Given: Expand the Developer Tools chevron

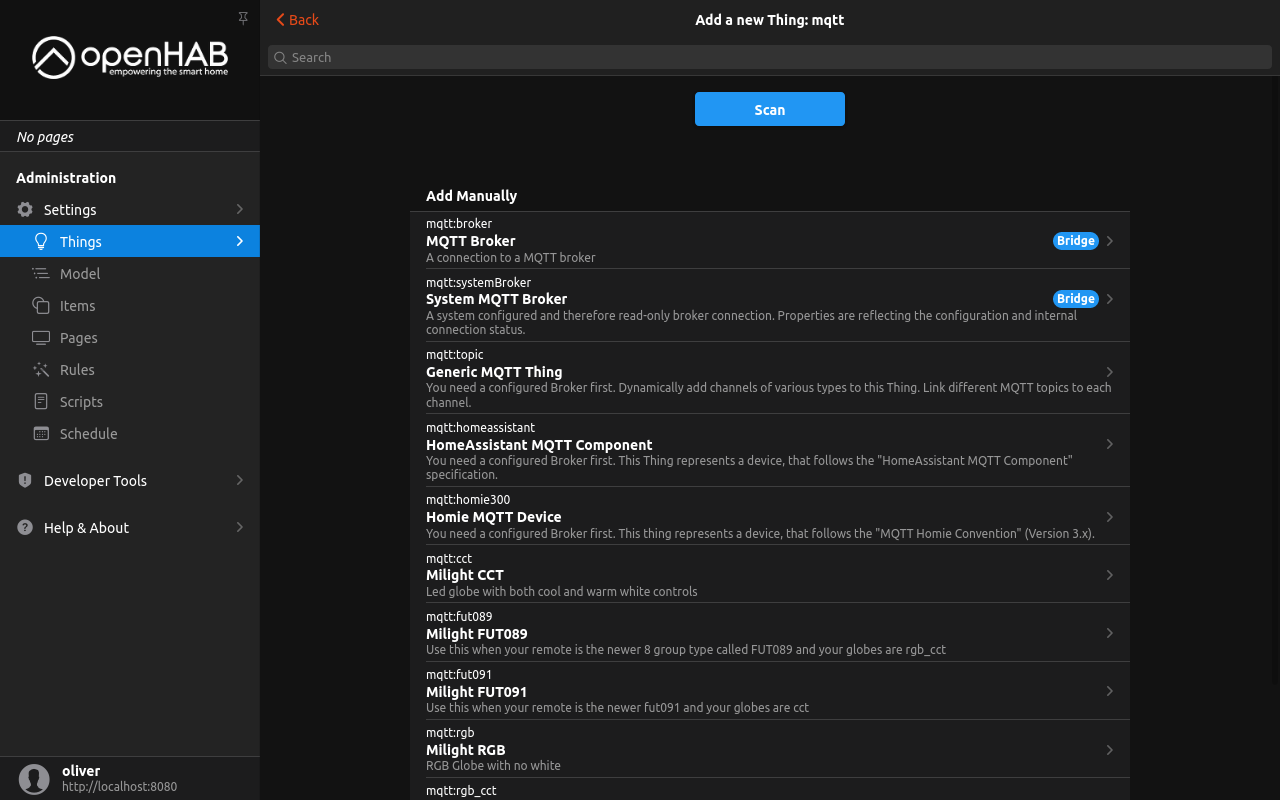Looking at the screenshot, I should (x=240, y=481).
